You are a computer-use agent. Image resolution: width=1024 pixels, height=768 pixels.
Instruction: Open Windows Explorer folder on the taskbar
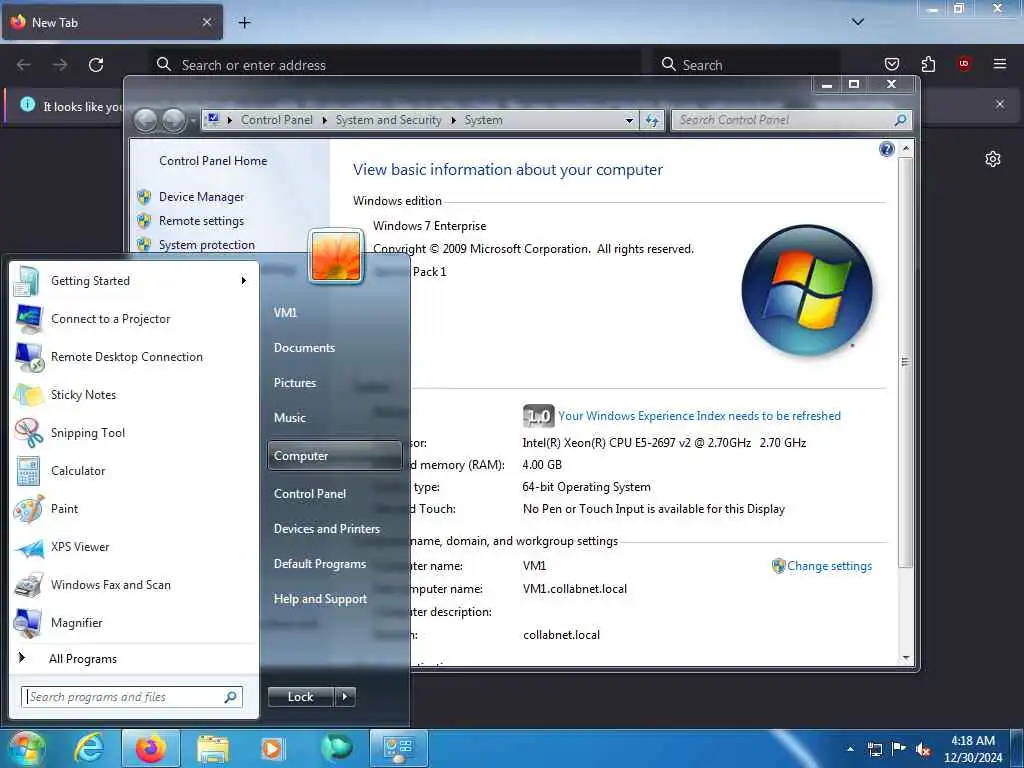point(213,749)
